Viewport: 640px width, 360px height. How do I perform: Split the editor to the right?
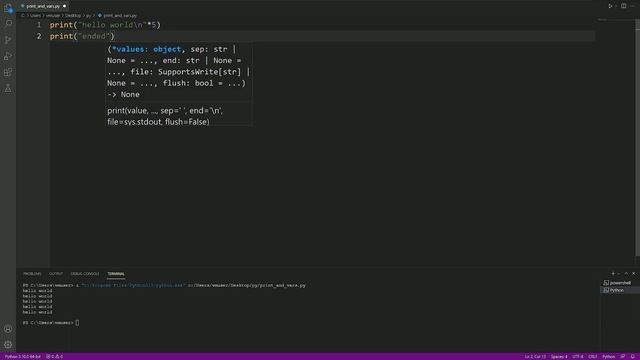point(624,6)
